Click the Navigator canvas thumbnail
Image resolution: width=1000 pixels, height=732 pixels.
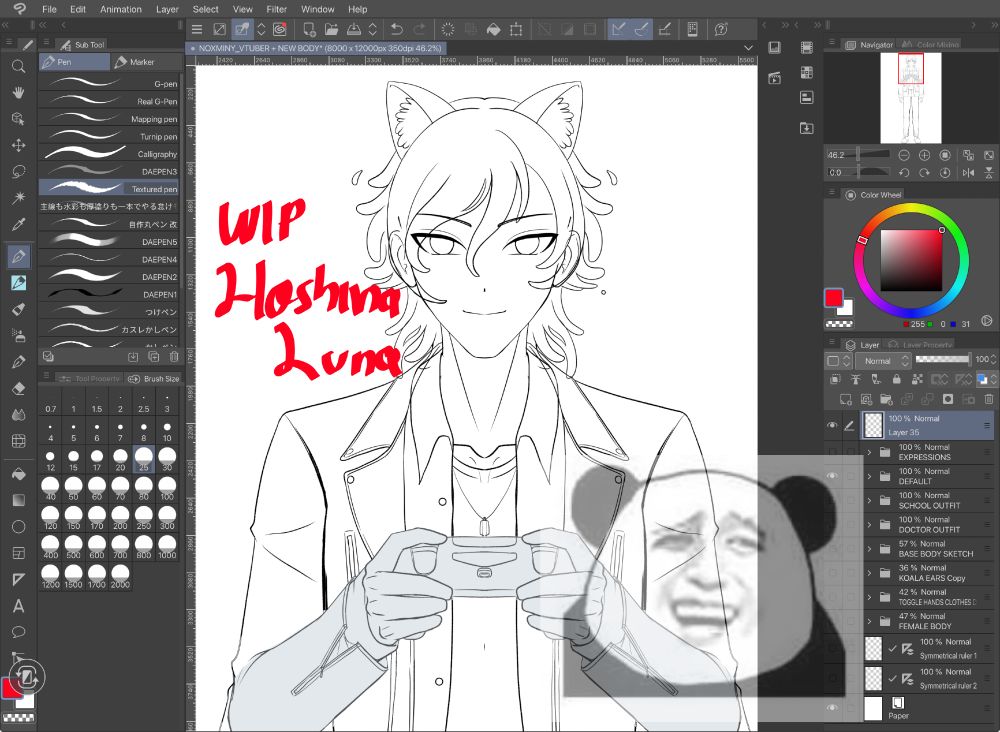point(911,98)
